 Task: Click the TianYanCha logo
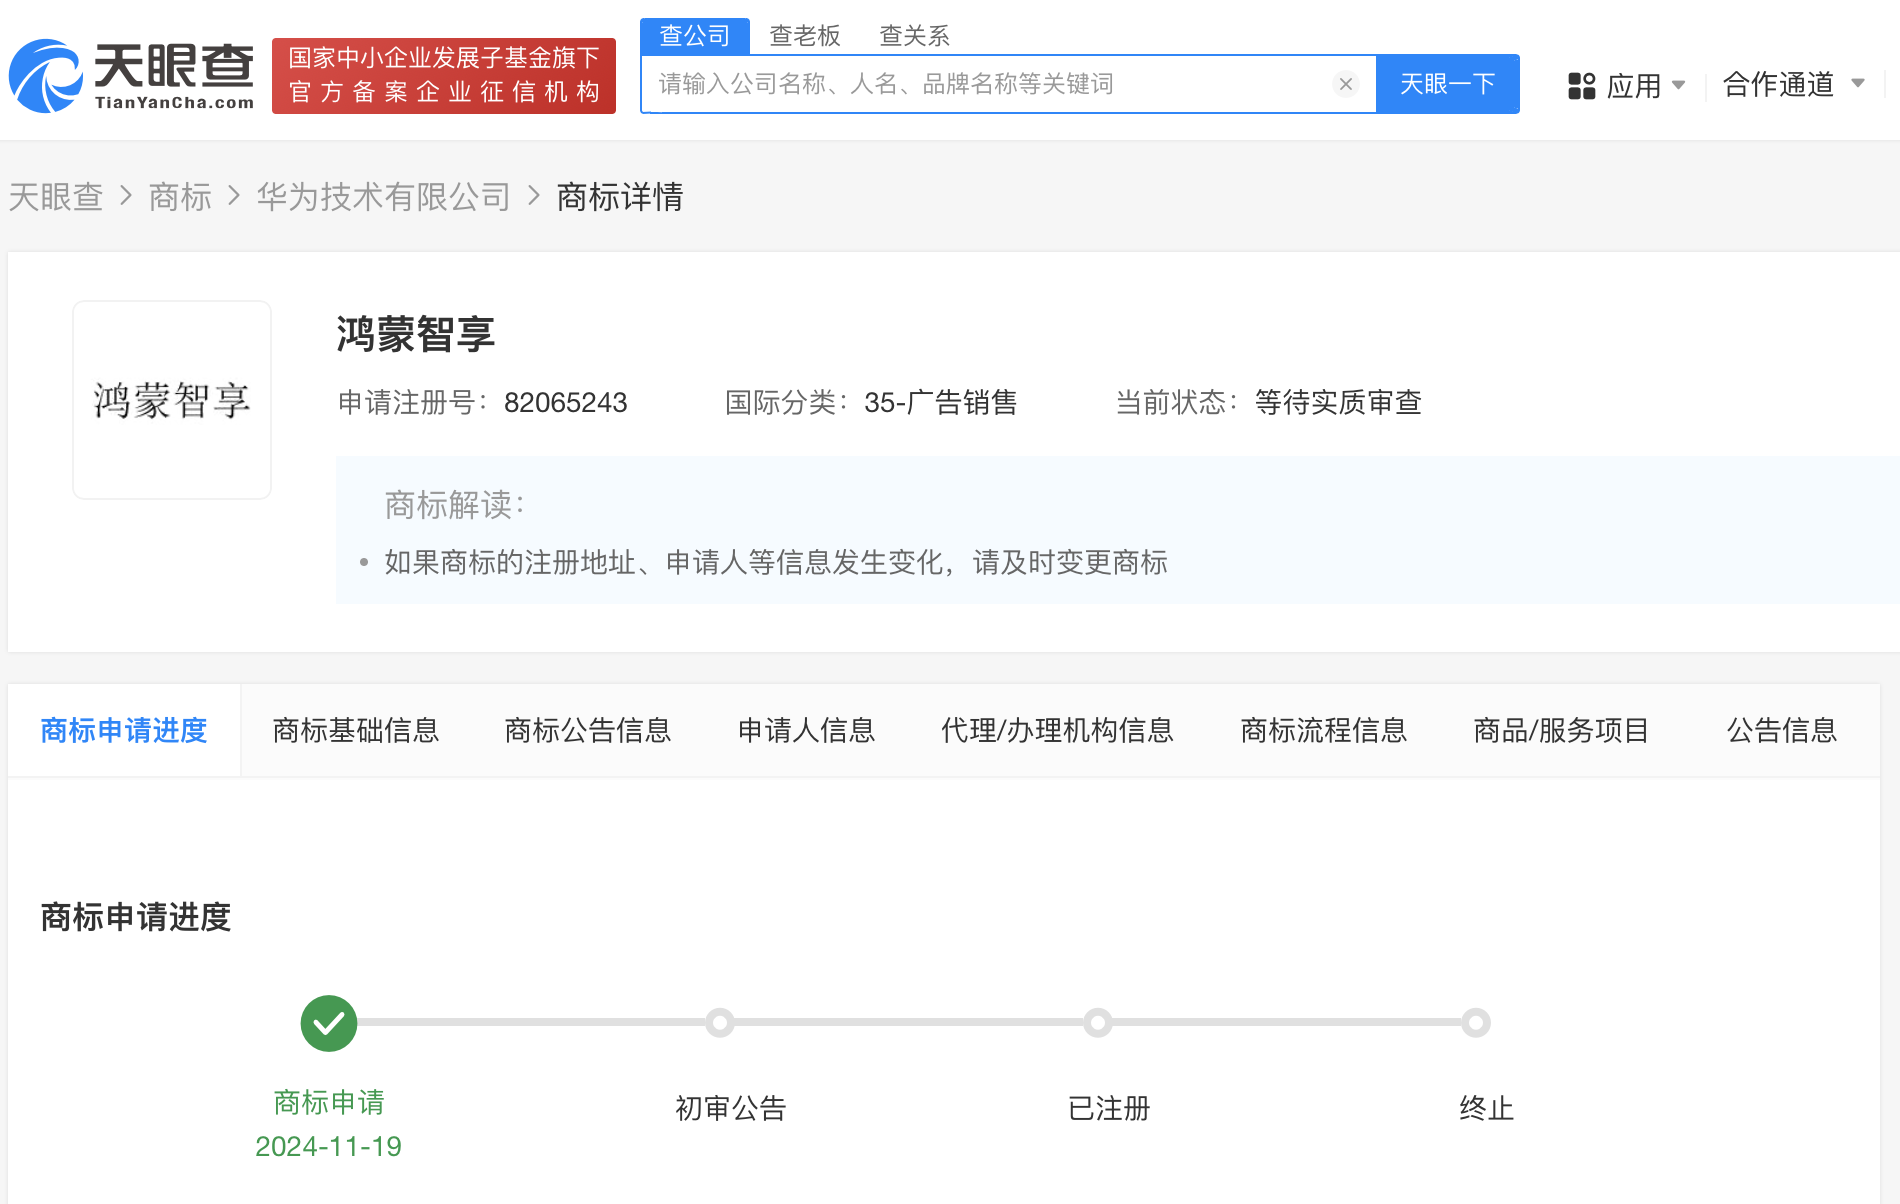point(131,76)
